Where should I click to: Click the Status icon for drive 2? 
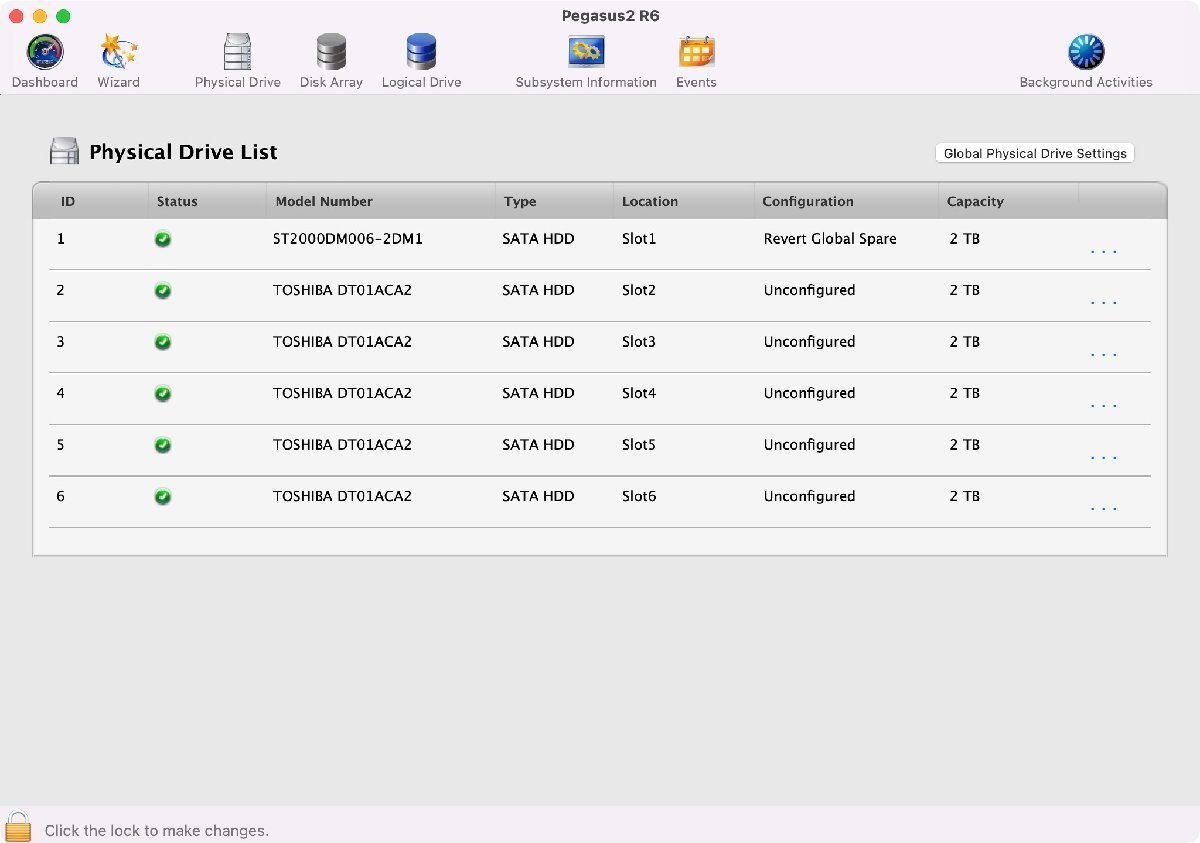point(163,291)
